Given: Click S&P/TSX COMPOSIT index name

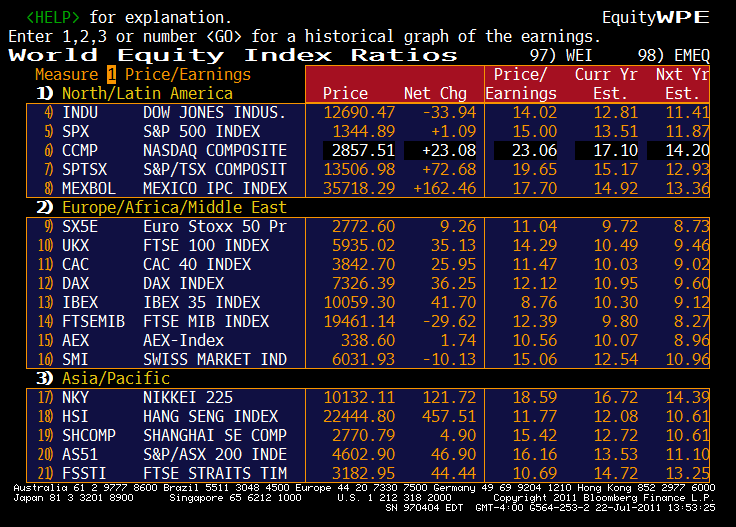Looking at the screenshot, I should pyautogui.click(x=215, y=169).
